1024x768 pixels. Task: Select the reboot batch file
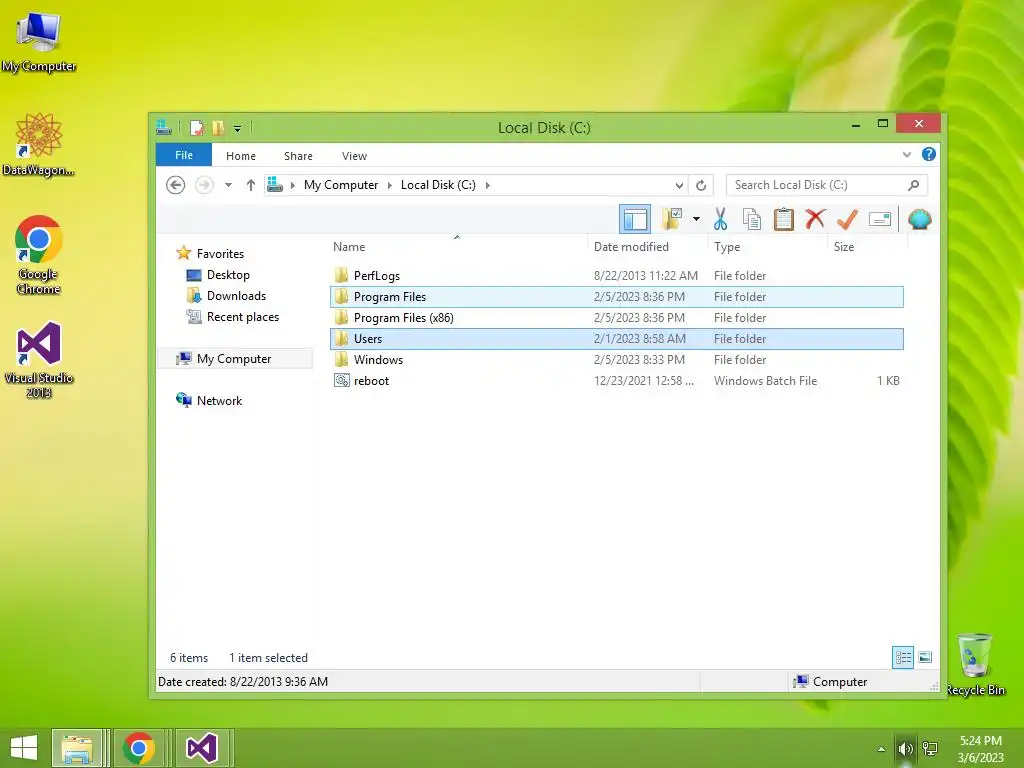tap(616, 380)
